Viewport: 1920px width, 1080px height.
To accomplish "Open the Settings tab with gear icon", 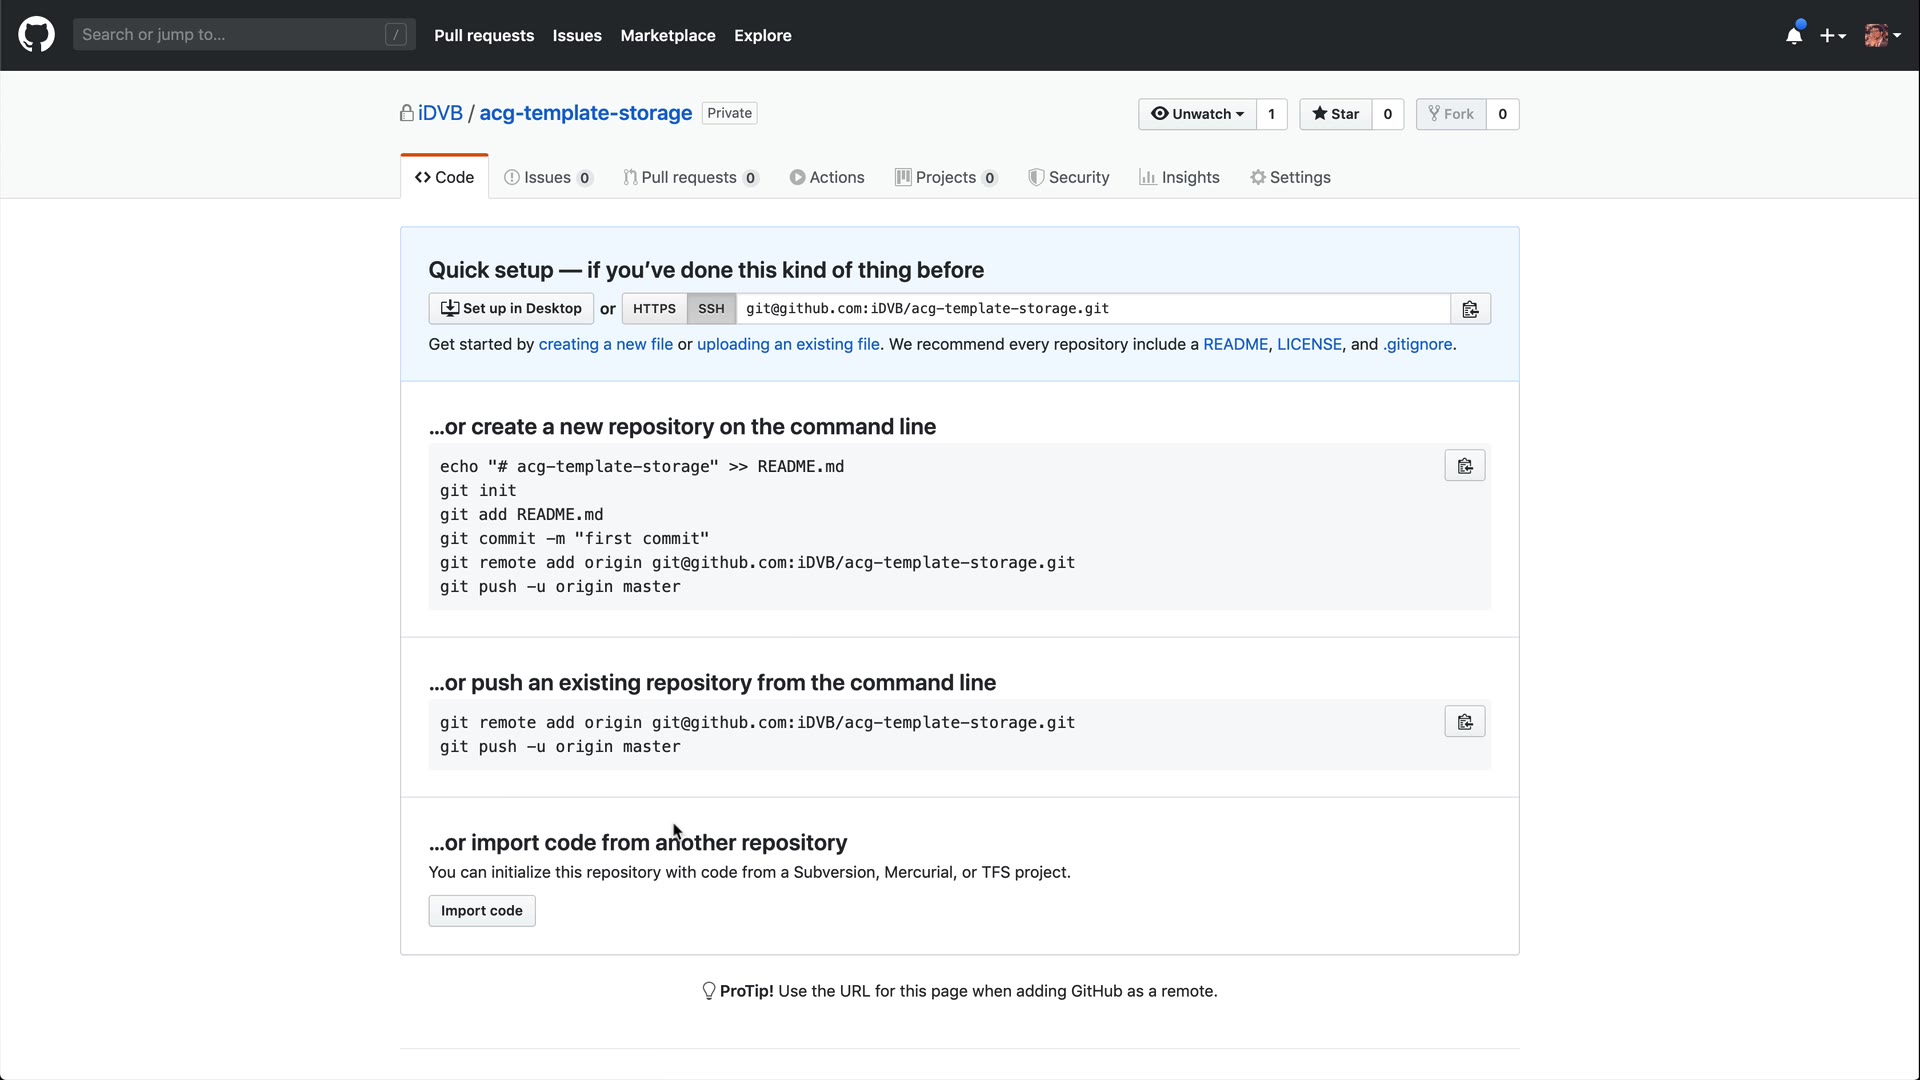I will point(1290,177).
